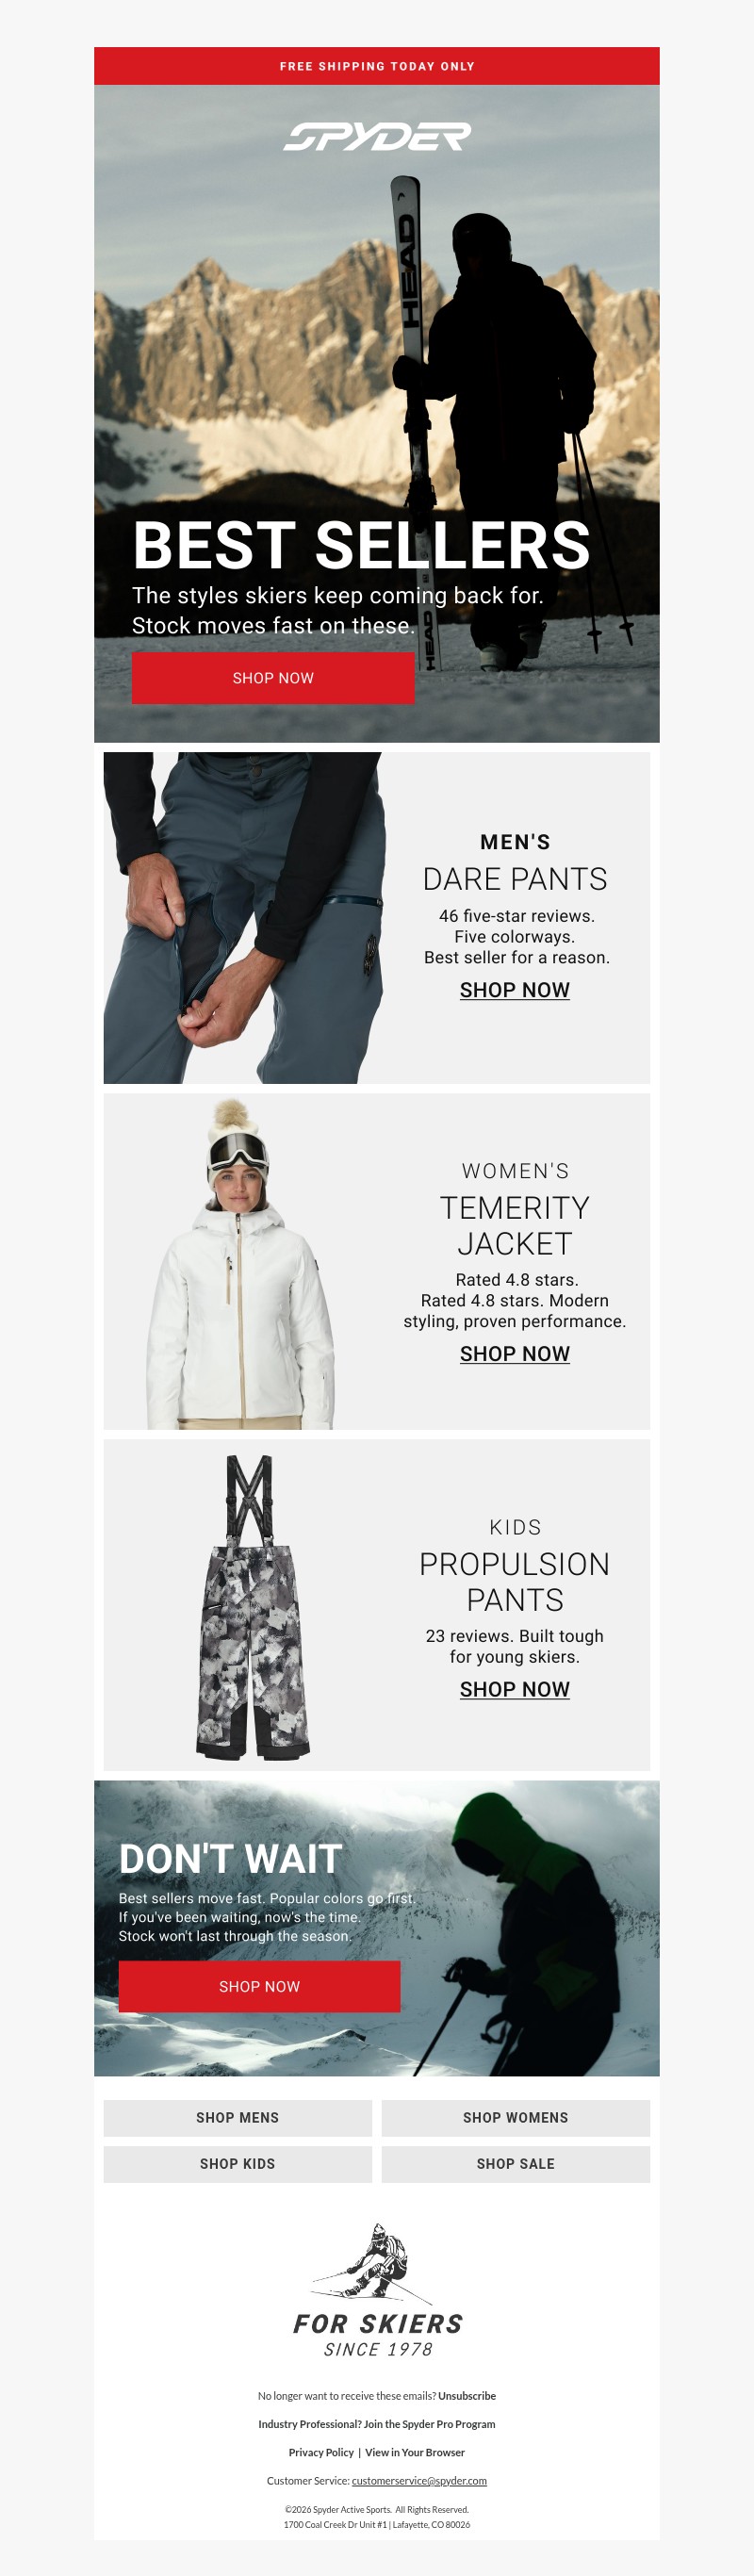Click the Shop Now button under Don't Wait
Image resolution: width=754 pixels, height=2576 pixels.
click(x=259, y=1987)
